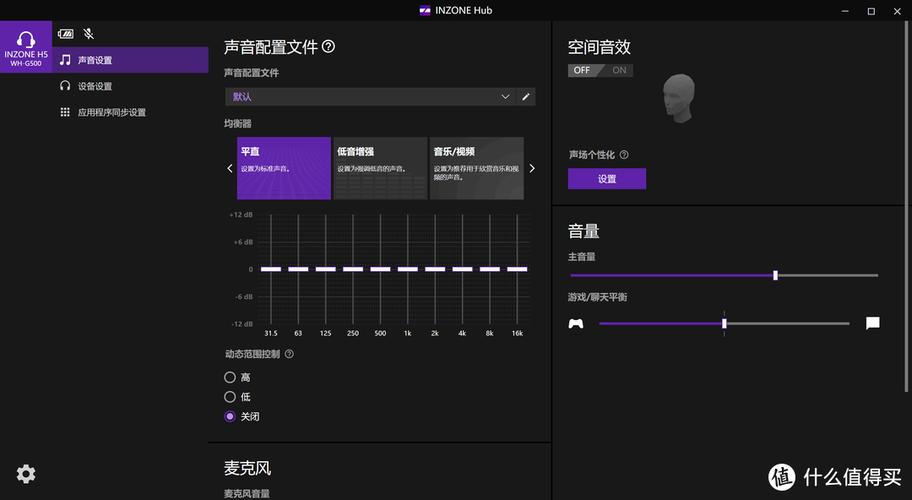Click the microphone mute status icon

[89, 34]
